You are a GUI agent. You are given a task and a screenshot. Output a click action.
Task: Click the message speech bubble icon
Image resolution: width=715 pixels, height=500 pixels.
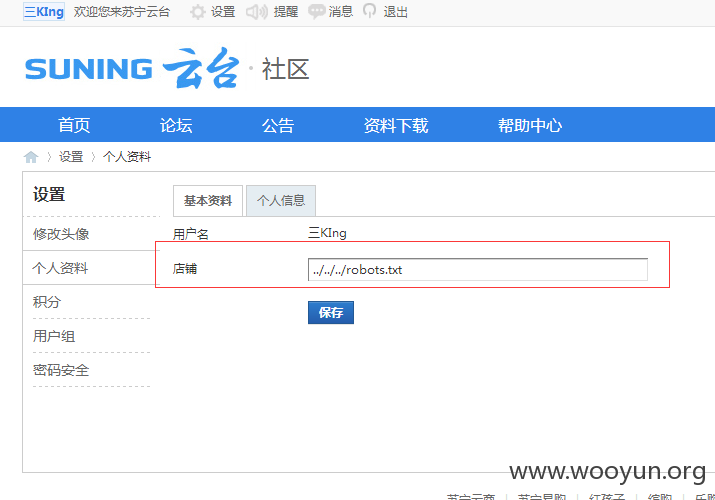tap(316, 12)
